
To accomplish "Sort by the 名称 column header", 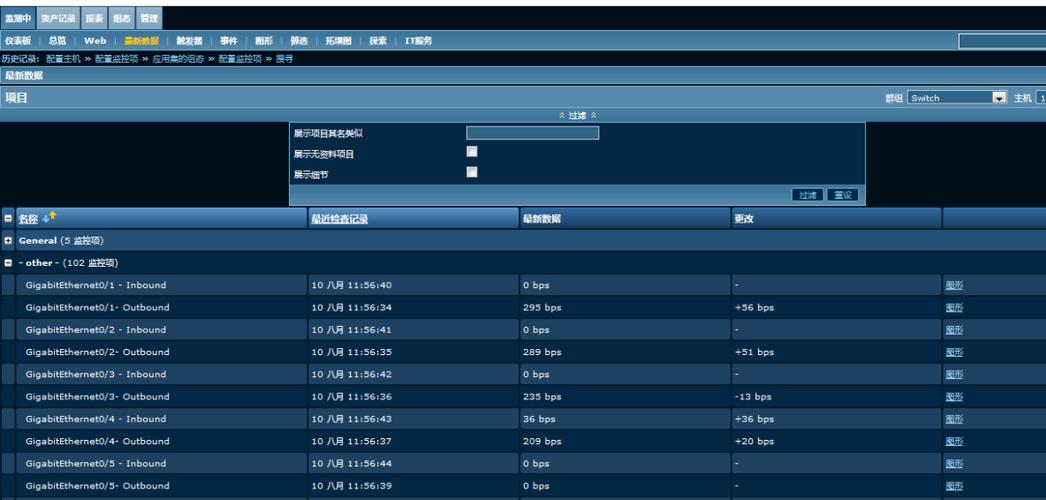I will point(28,219).
